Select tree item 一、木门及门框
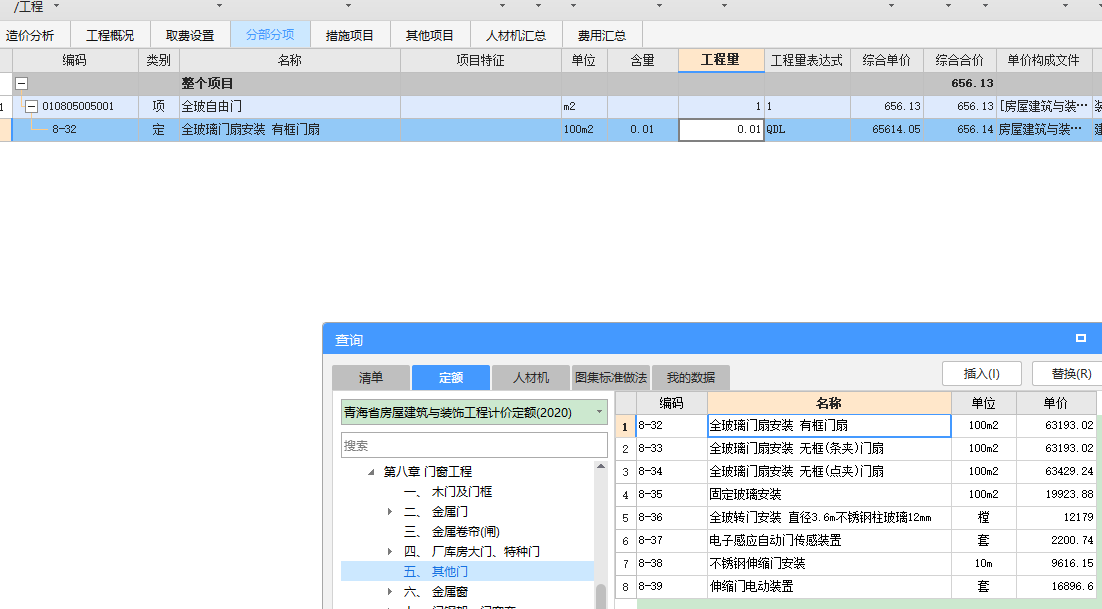This screenshot has height=609, width=1102. [x=461, y=492]
